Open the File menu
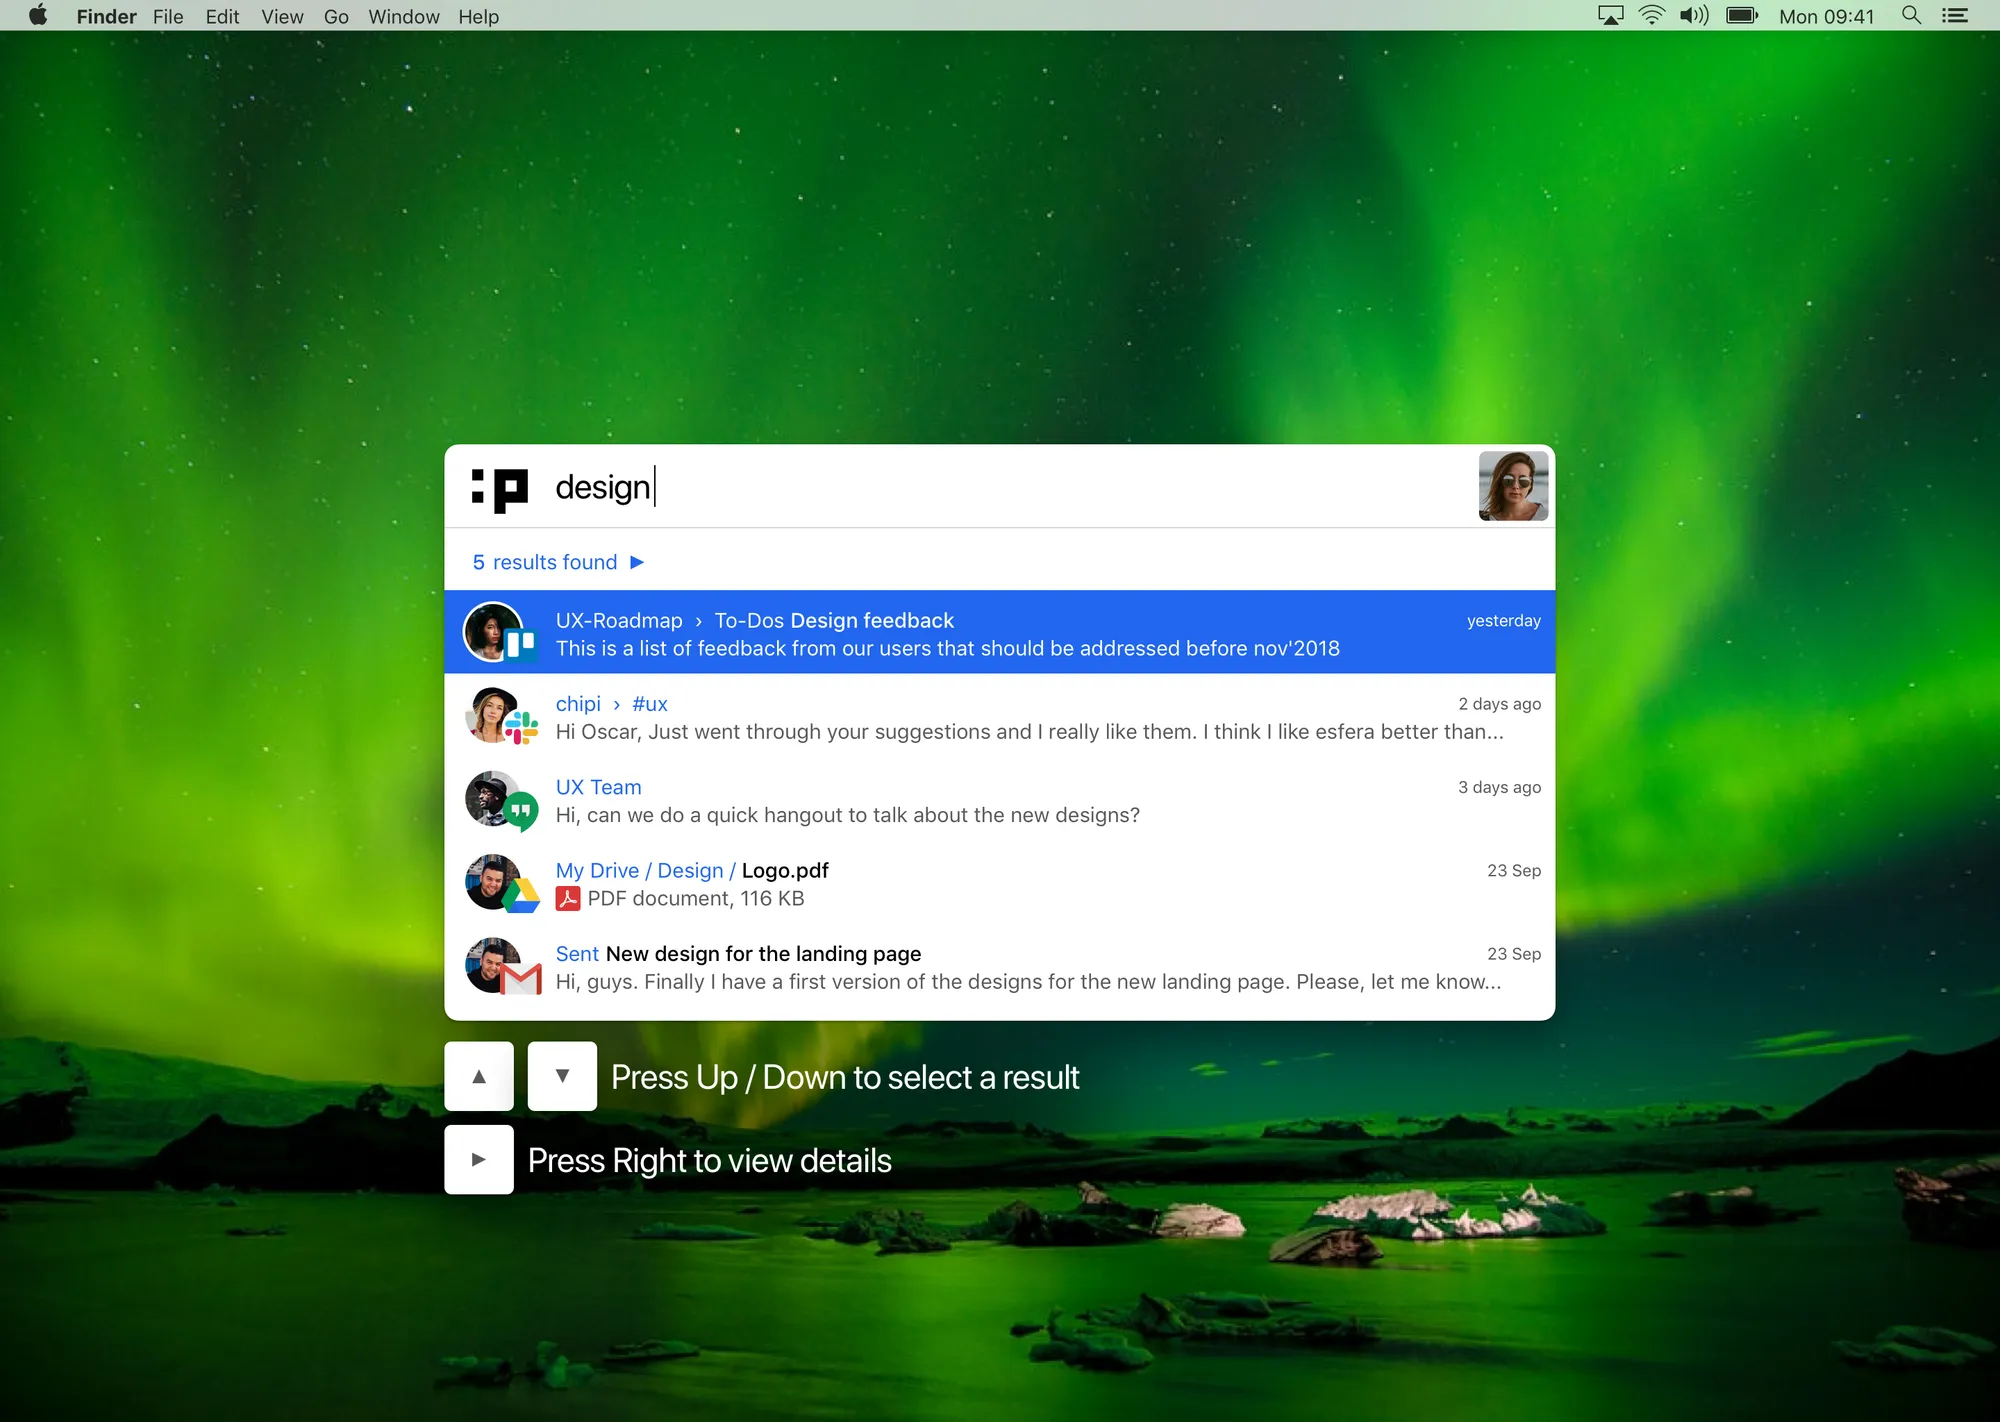The height and width of the screenshot is (1422, 2000). coord(168,17)
